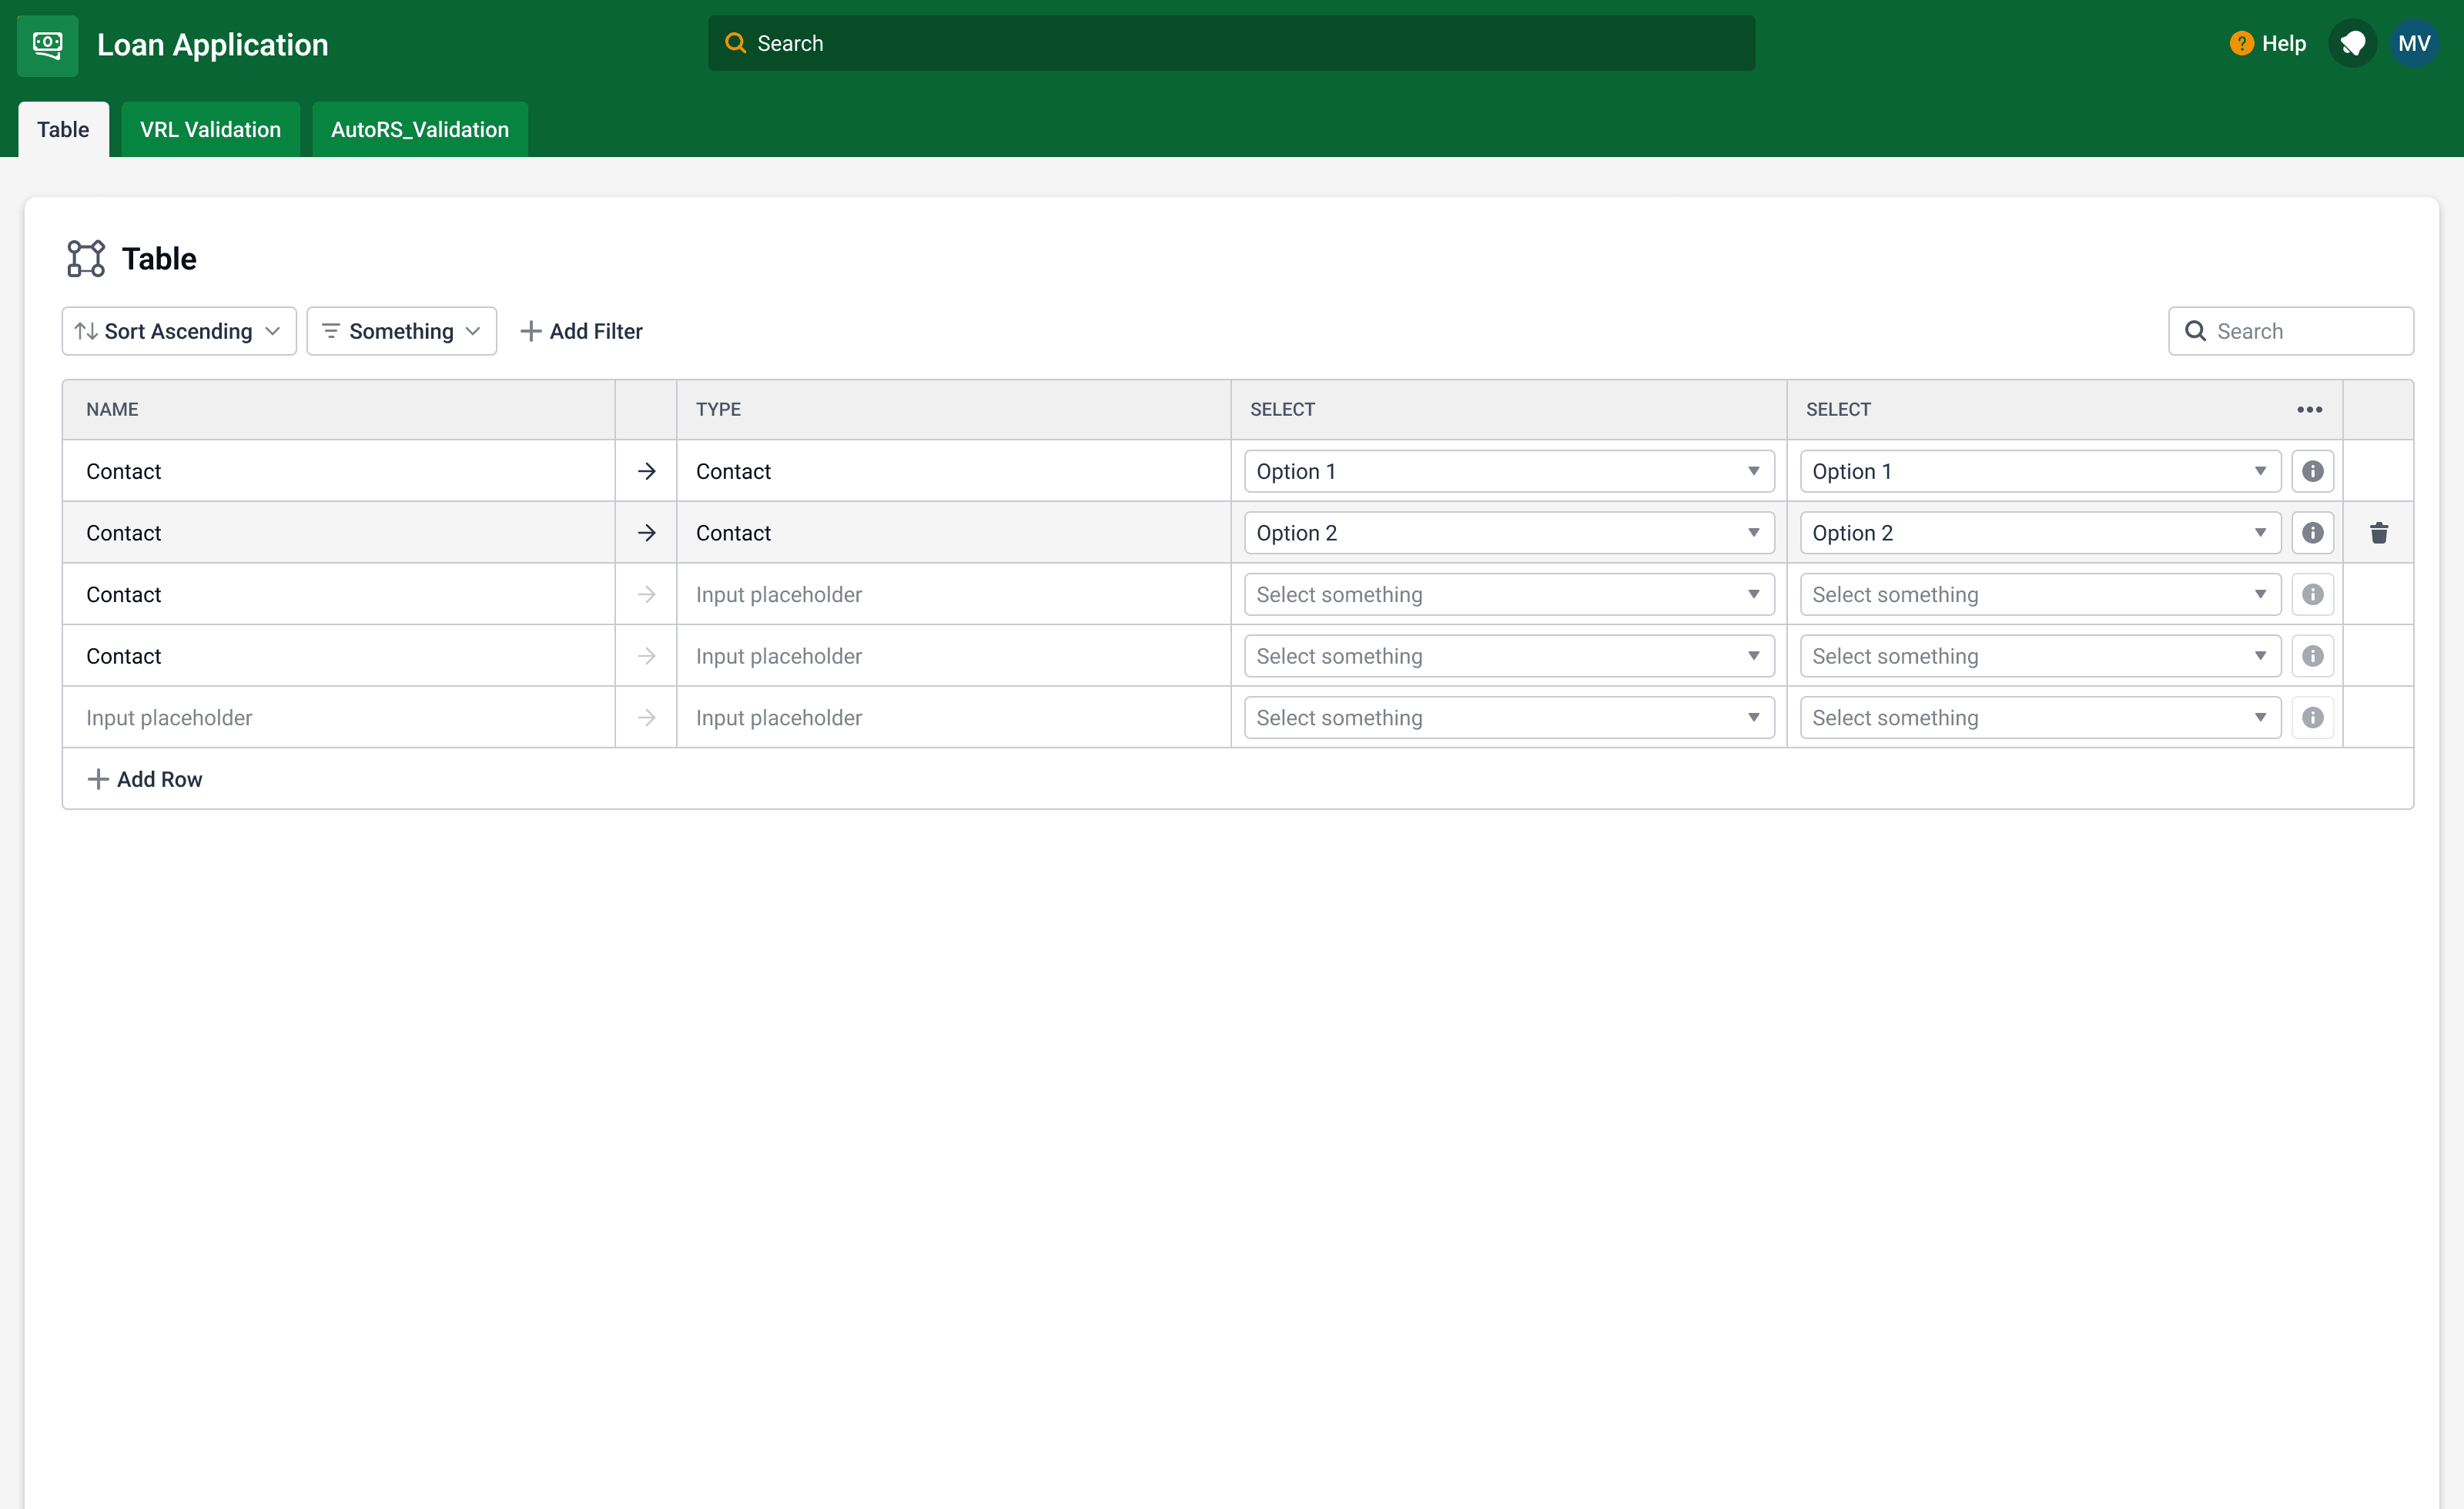Focus the table Search input

2290,331
